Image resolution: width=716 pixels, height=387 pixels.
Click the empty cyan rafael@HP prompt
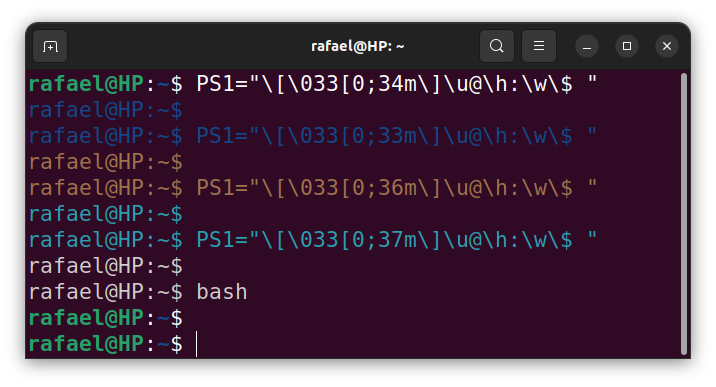105,214
